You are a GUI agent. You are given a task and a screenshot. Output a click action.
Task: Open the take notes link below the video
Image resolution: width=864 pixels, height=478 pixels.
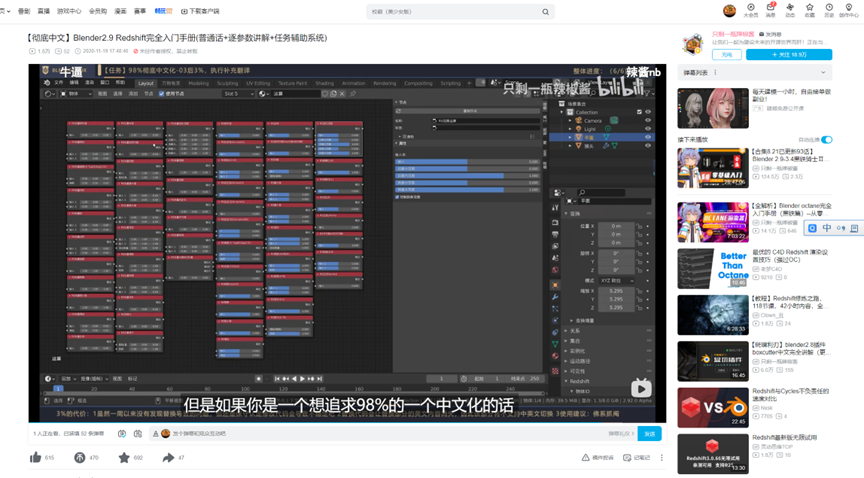point(636,458)
